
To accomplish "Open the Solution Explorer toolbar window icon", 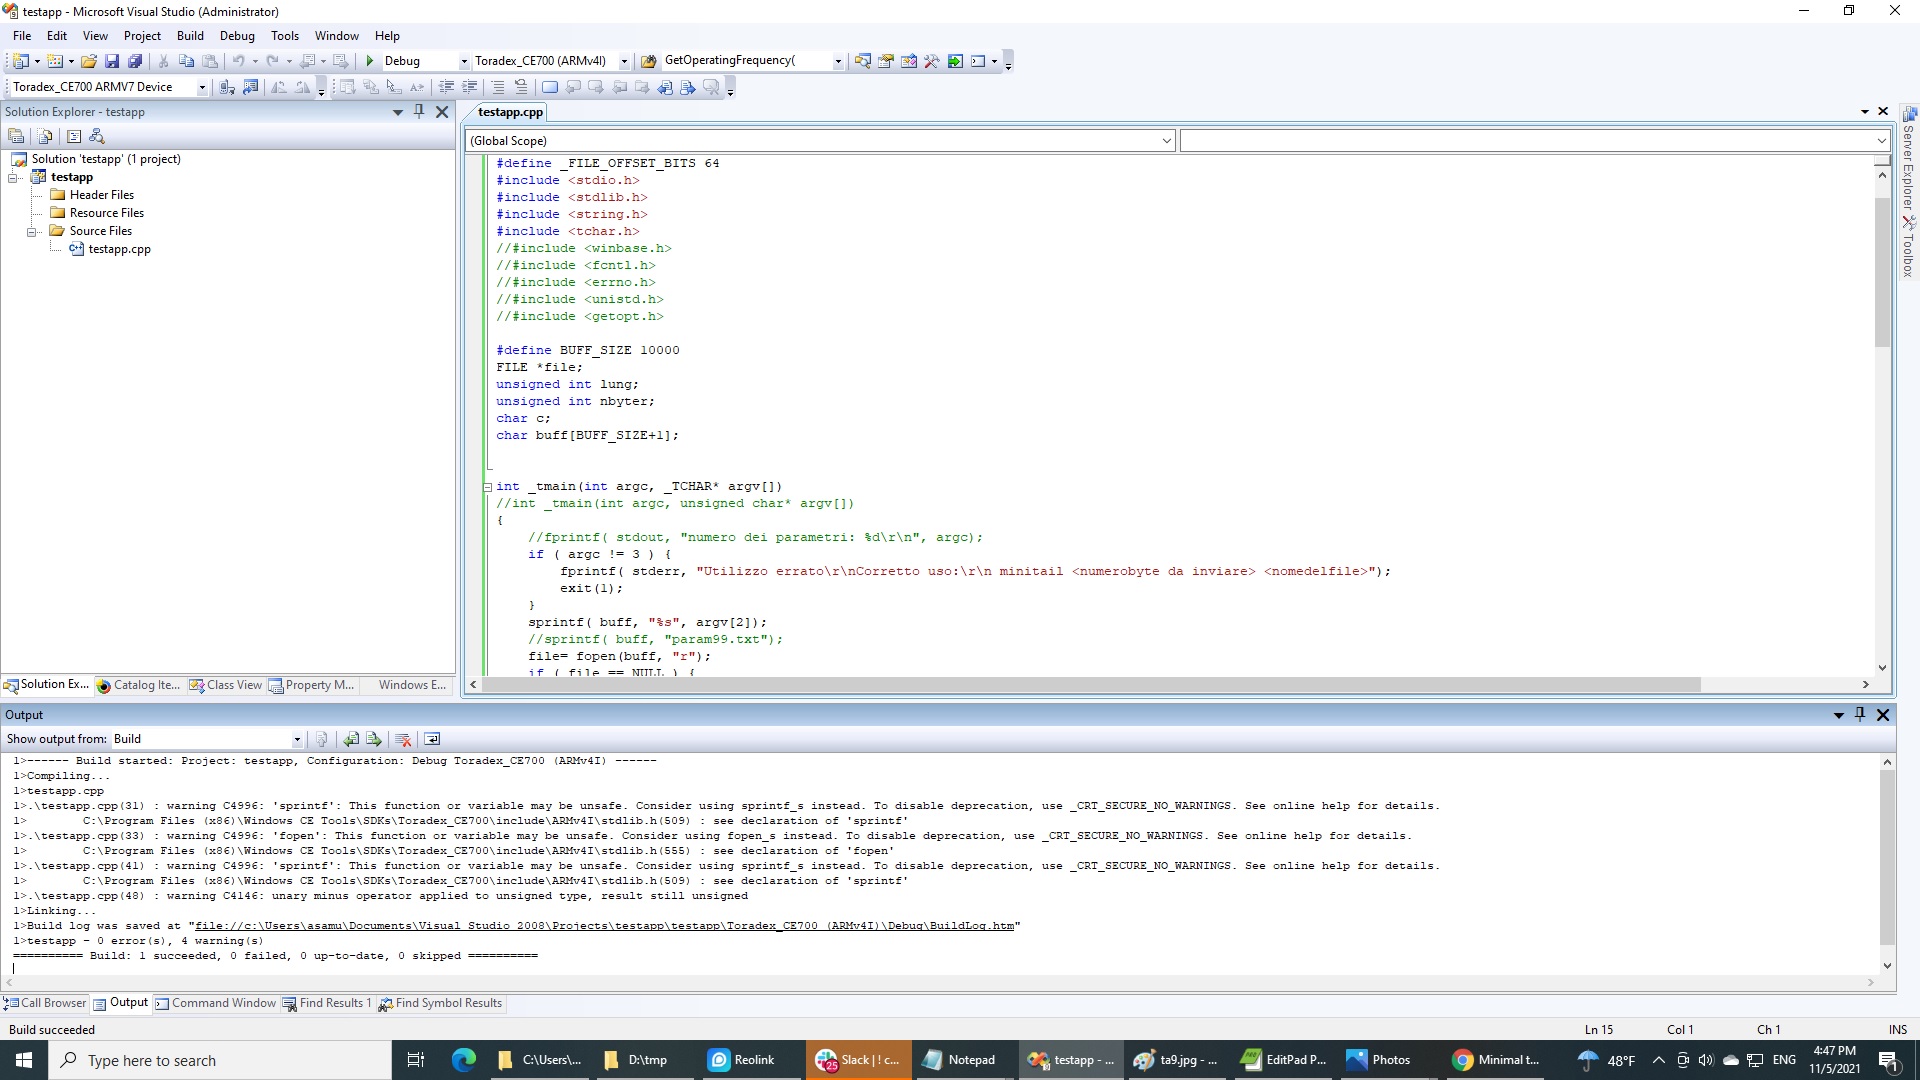I will (x=862, y=61).
